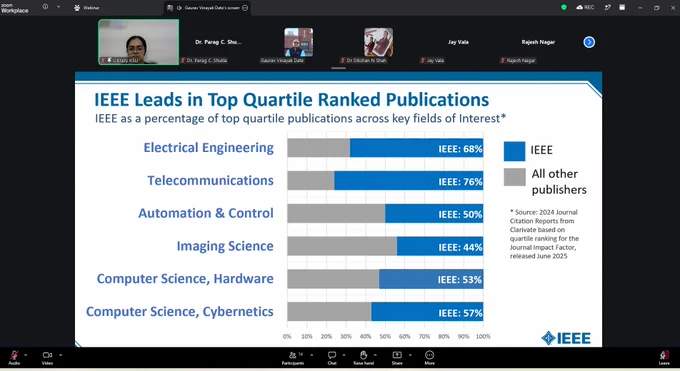Screen dimensions: 680x371
Task: Click the meeting info circle icon
Action: [45, 7]
